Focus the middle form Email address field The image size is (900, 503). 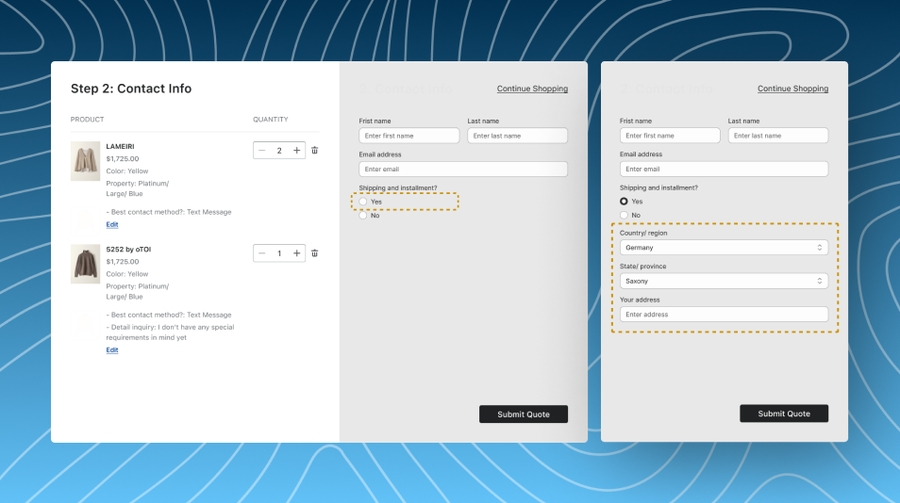(463, 169)
